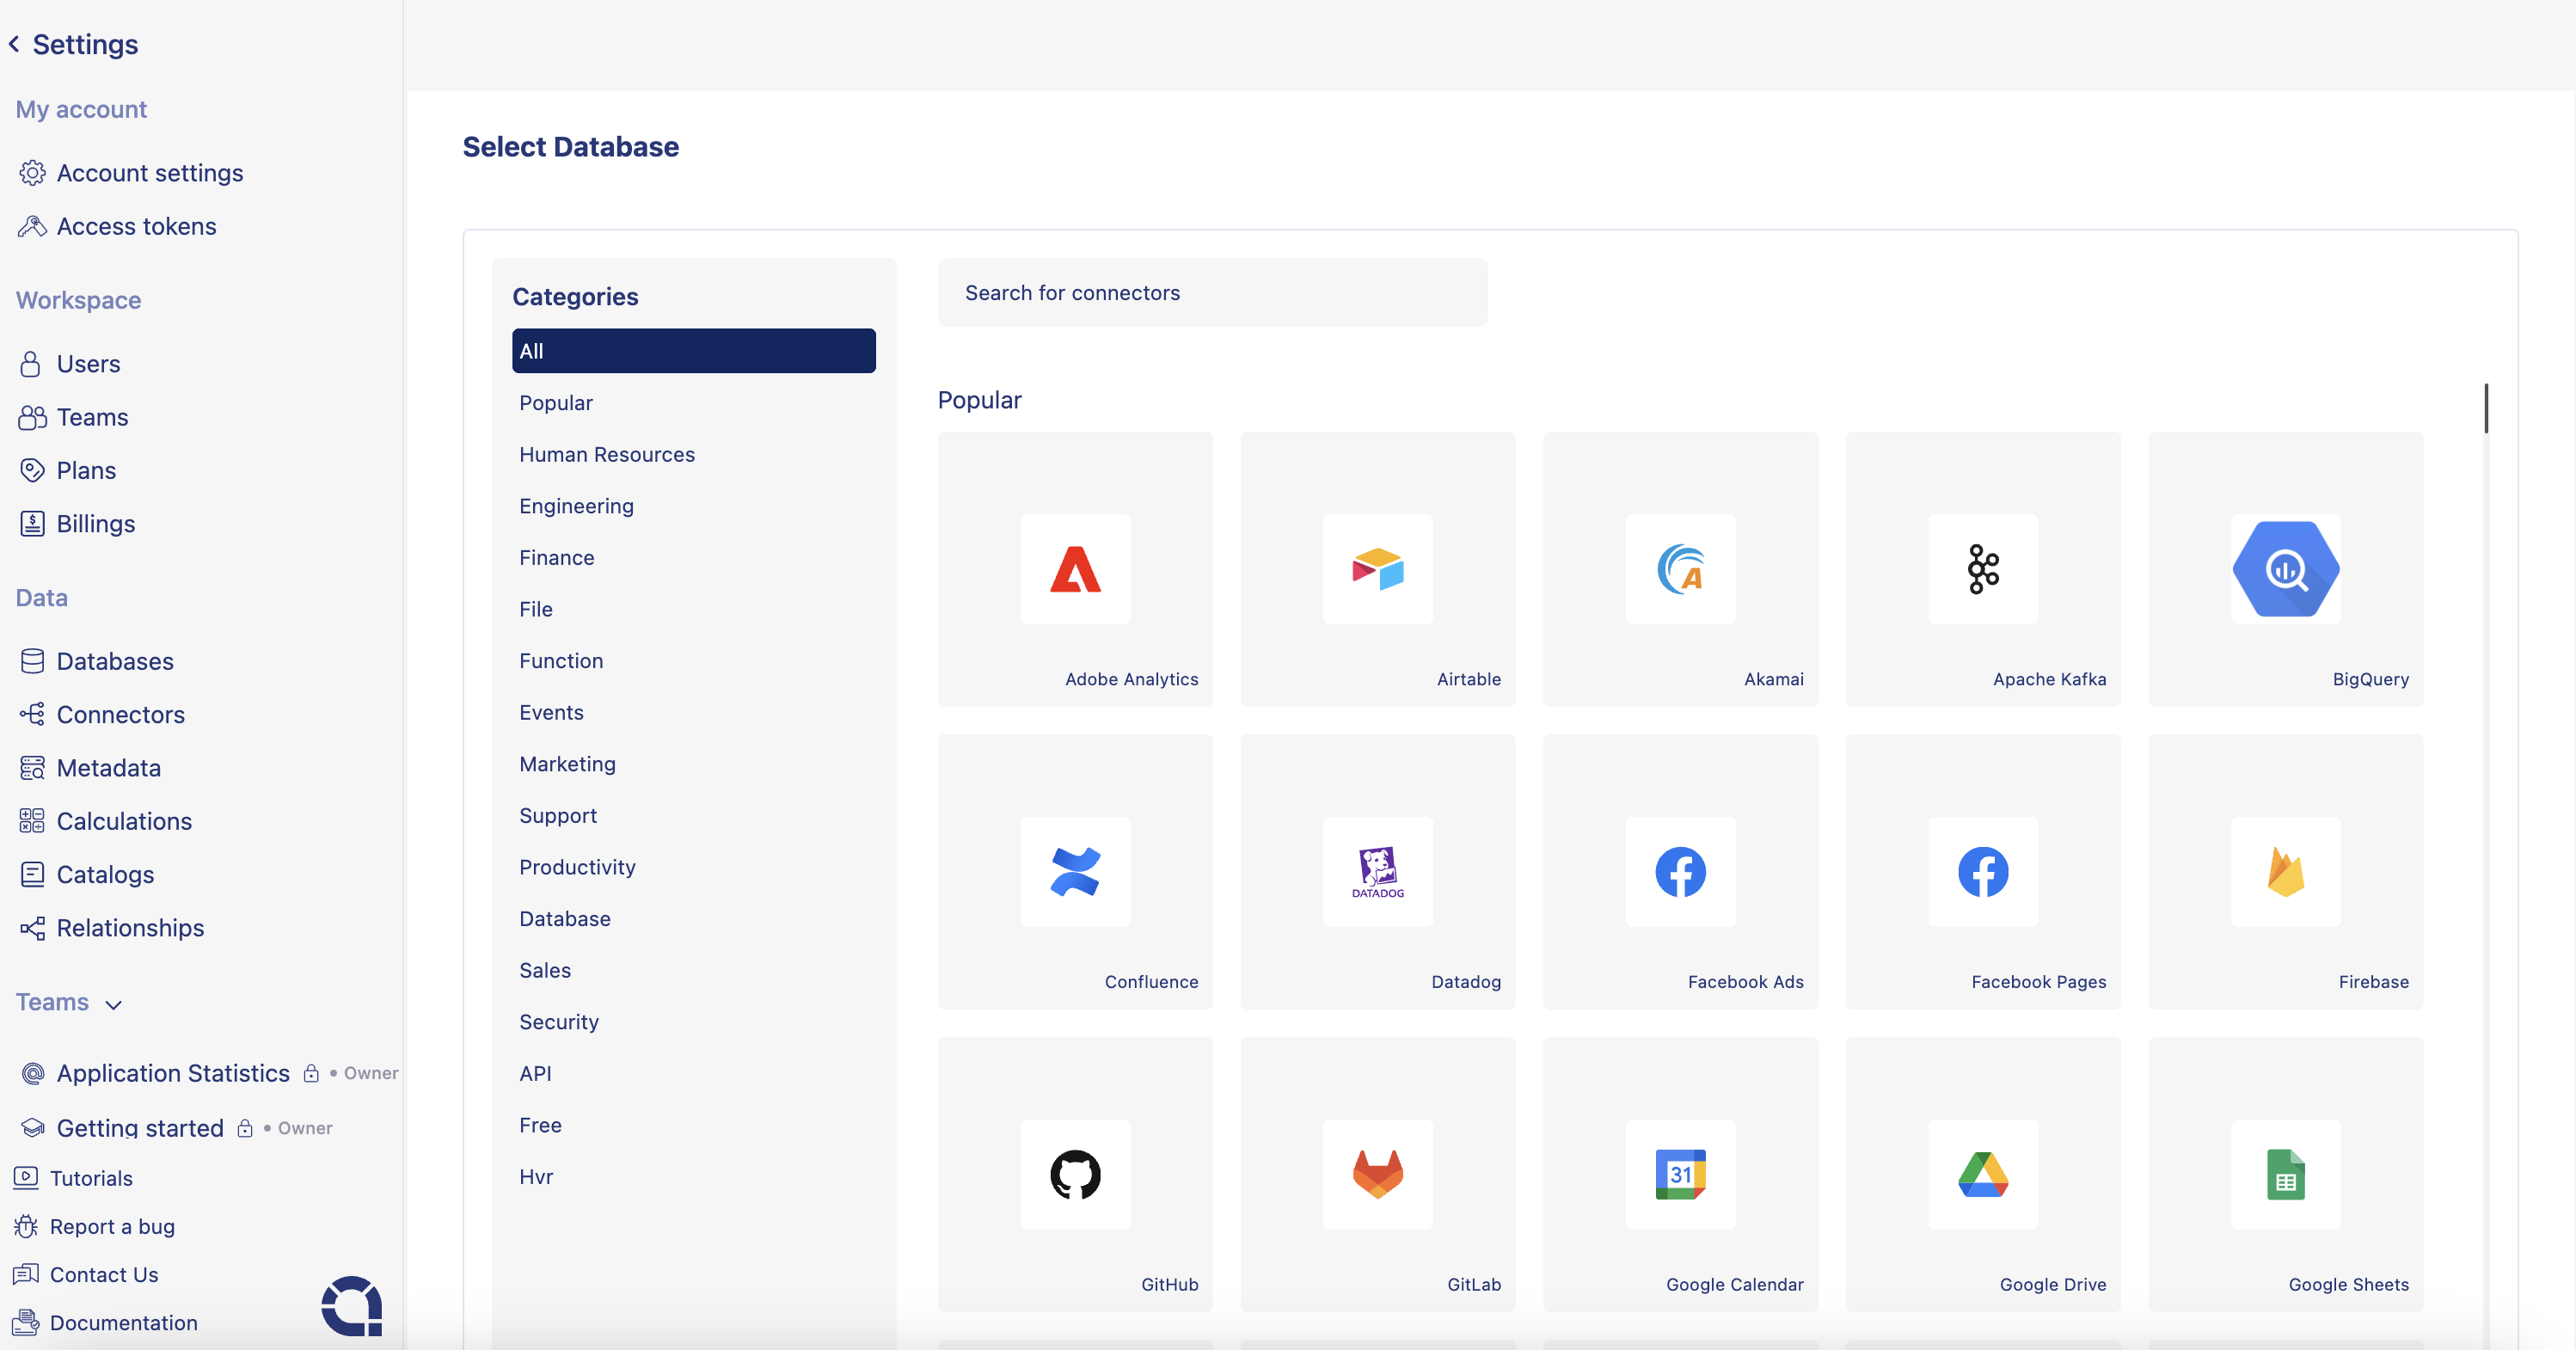
Task: Open the GitHub connector
Action: [x=1075, y=1174]
